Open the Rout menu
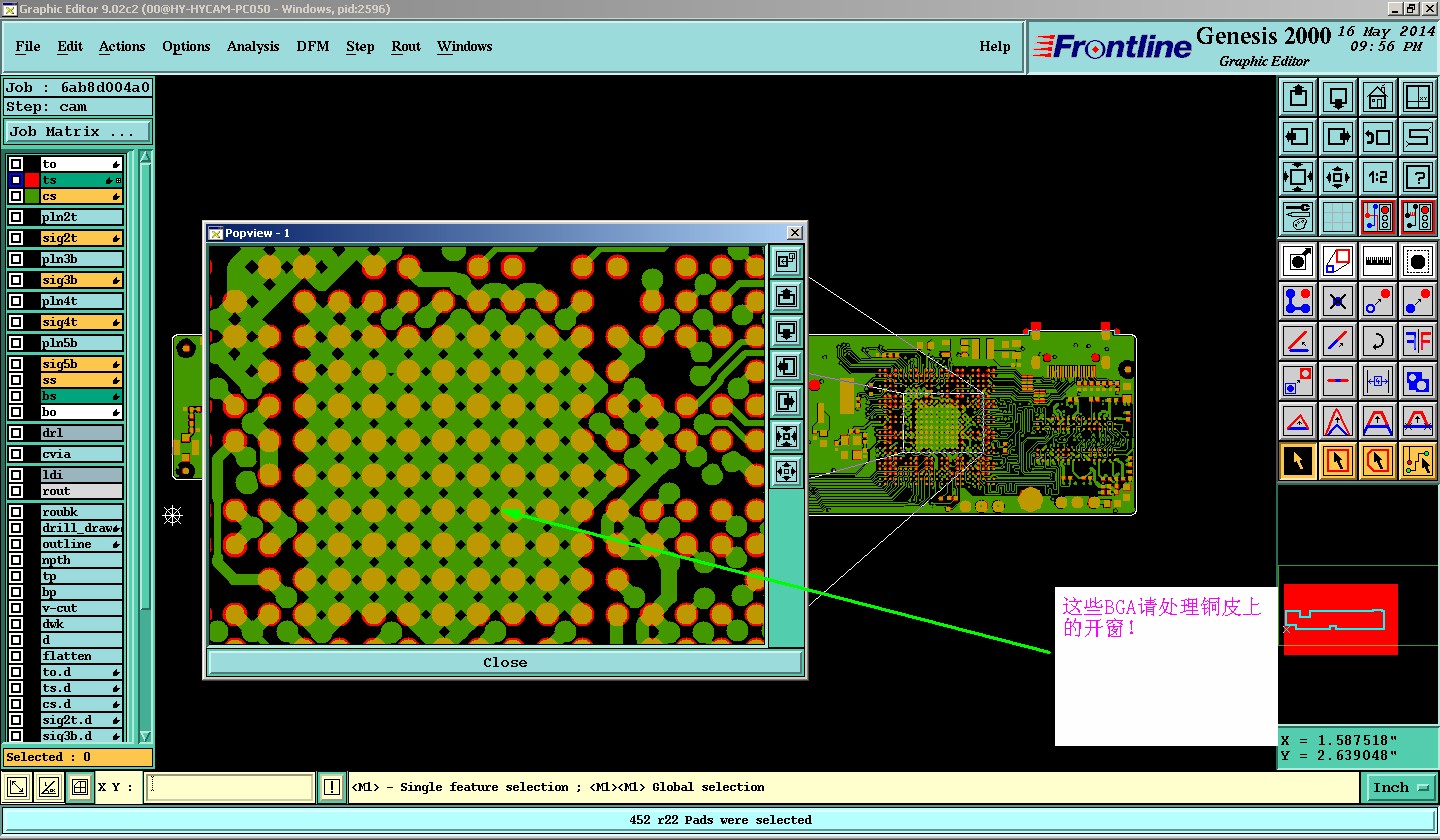The width and height of the screenshot is (1440, 840). point(406,46)
